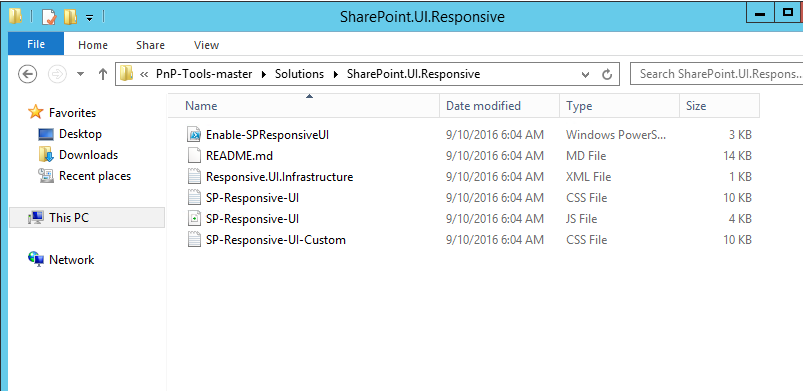Click the New folder quick access icon
This screenshot has height=391, width=803.
[x=70, y=17]
